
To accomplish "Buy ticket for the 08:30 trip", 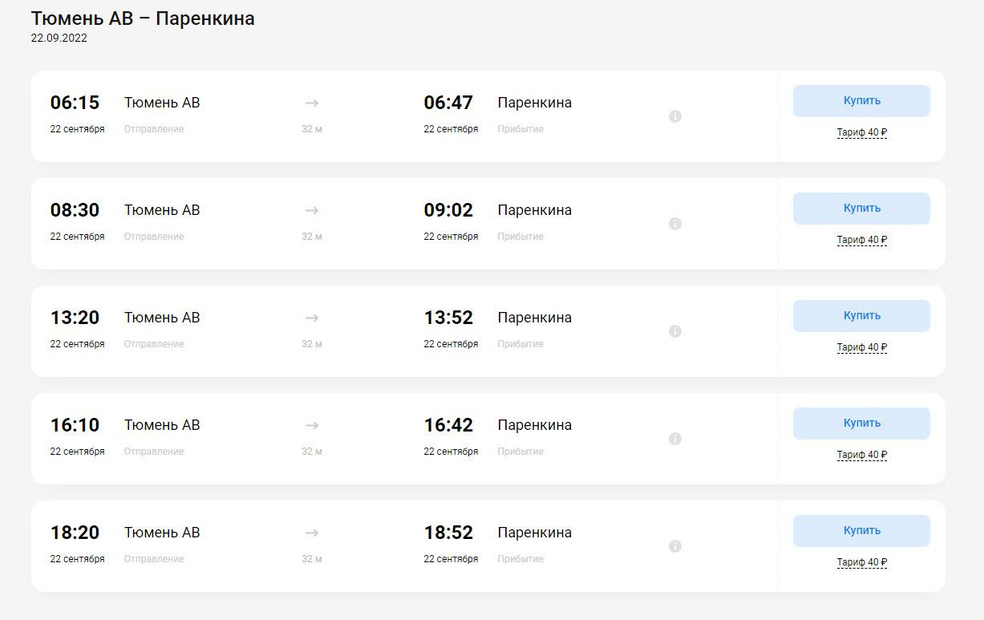I will pyautogui.click(x=861, y=208).
